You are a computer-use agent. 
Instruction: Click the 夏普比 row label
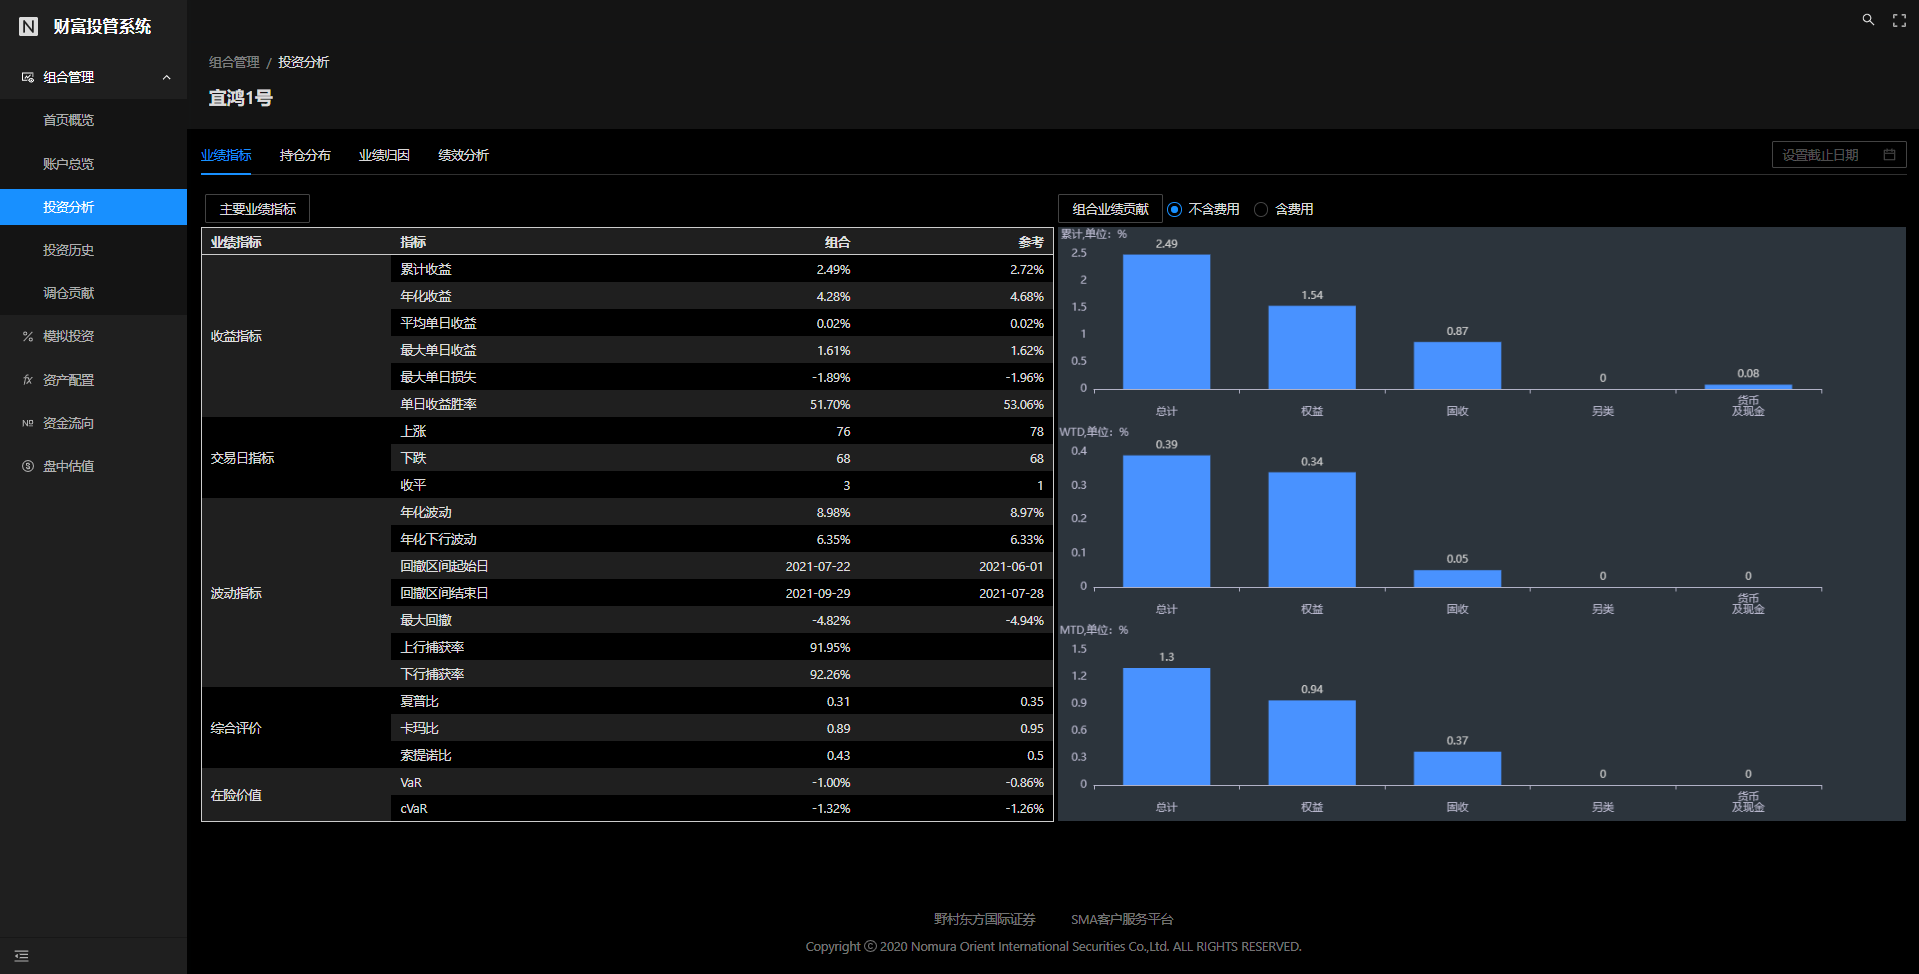coord(420,701)
